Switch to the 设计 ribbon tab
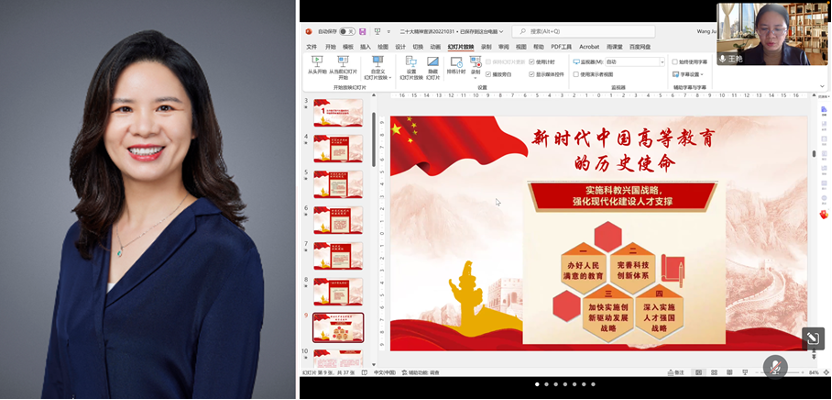The height and width of the screenshot is (400, 832). (x=401, y=47)
